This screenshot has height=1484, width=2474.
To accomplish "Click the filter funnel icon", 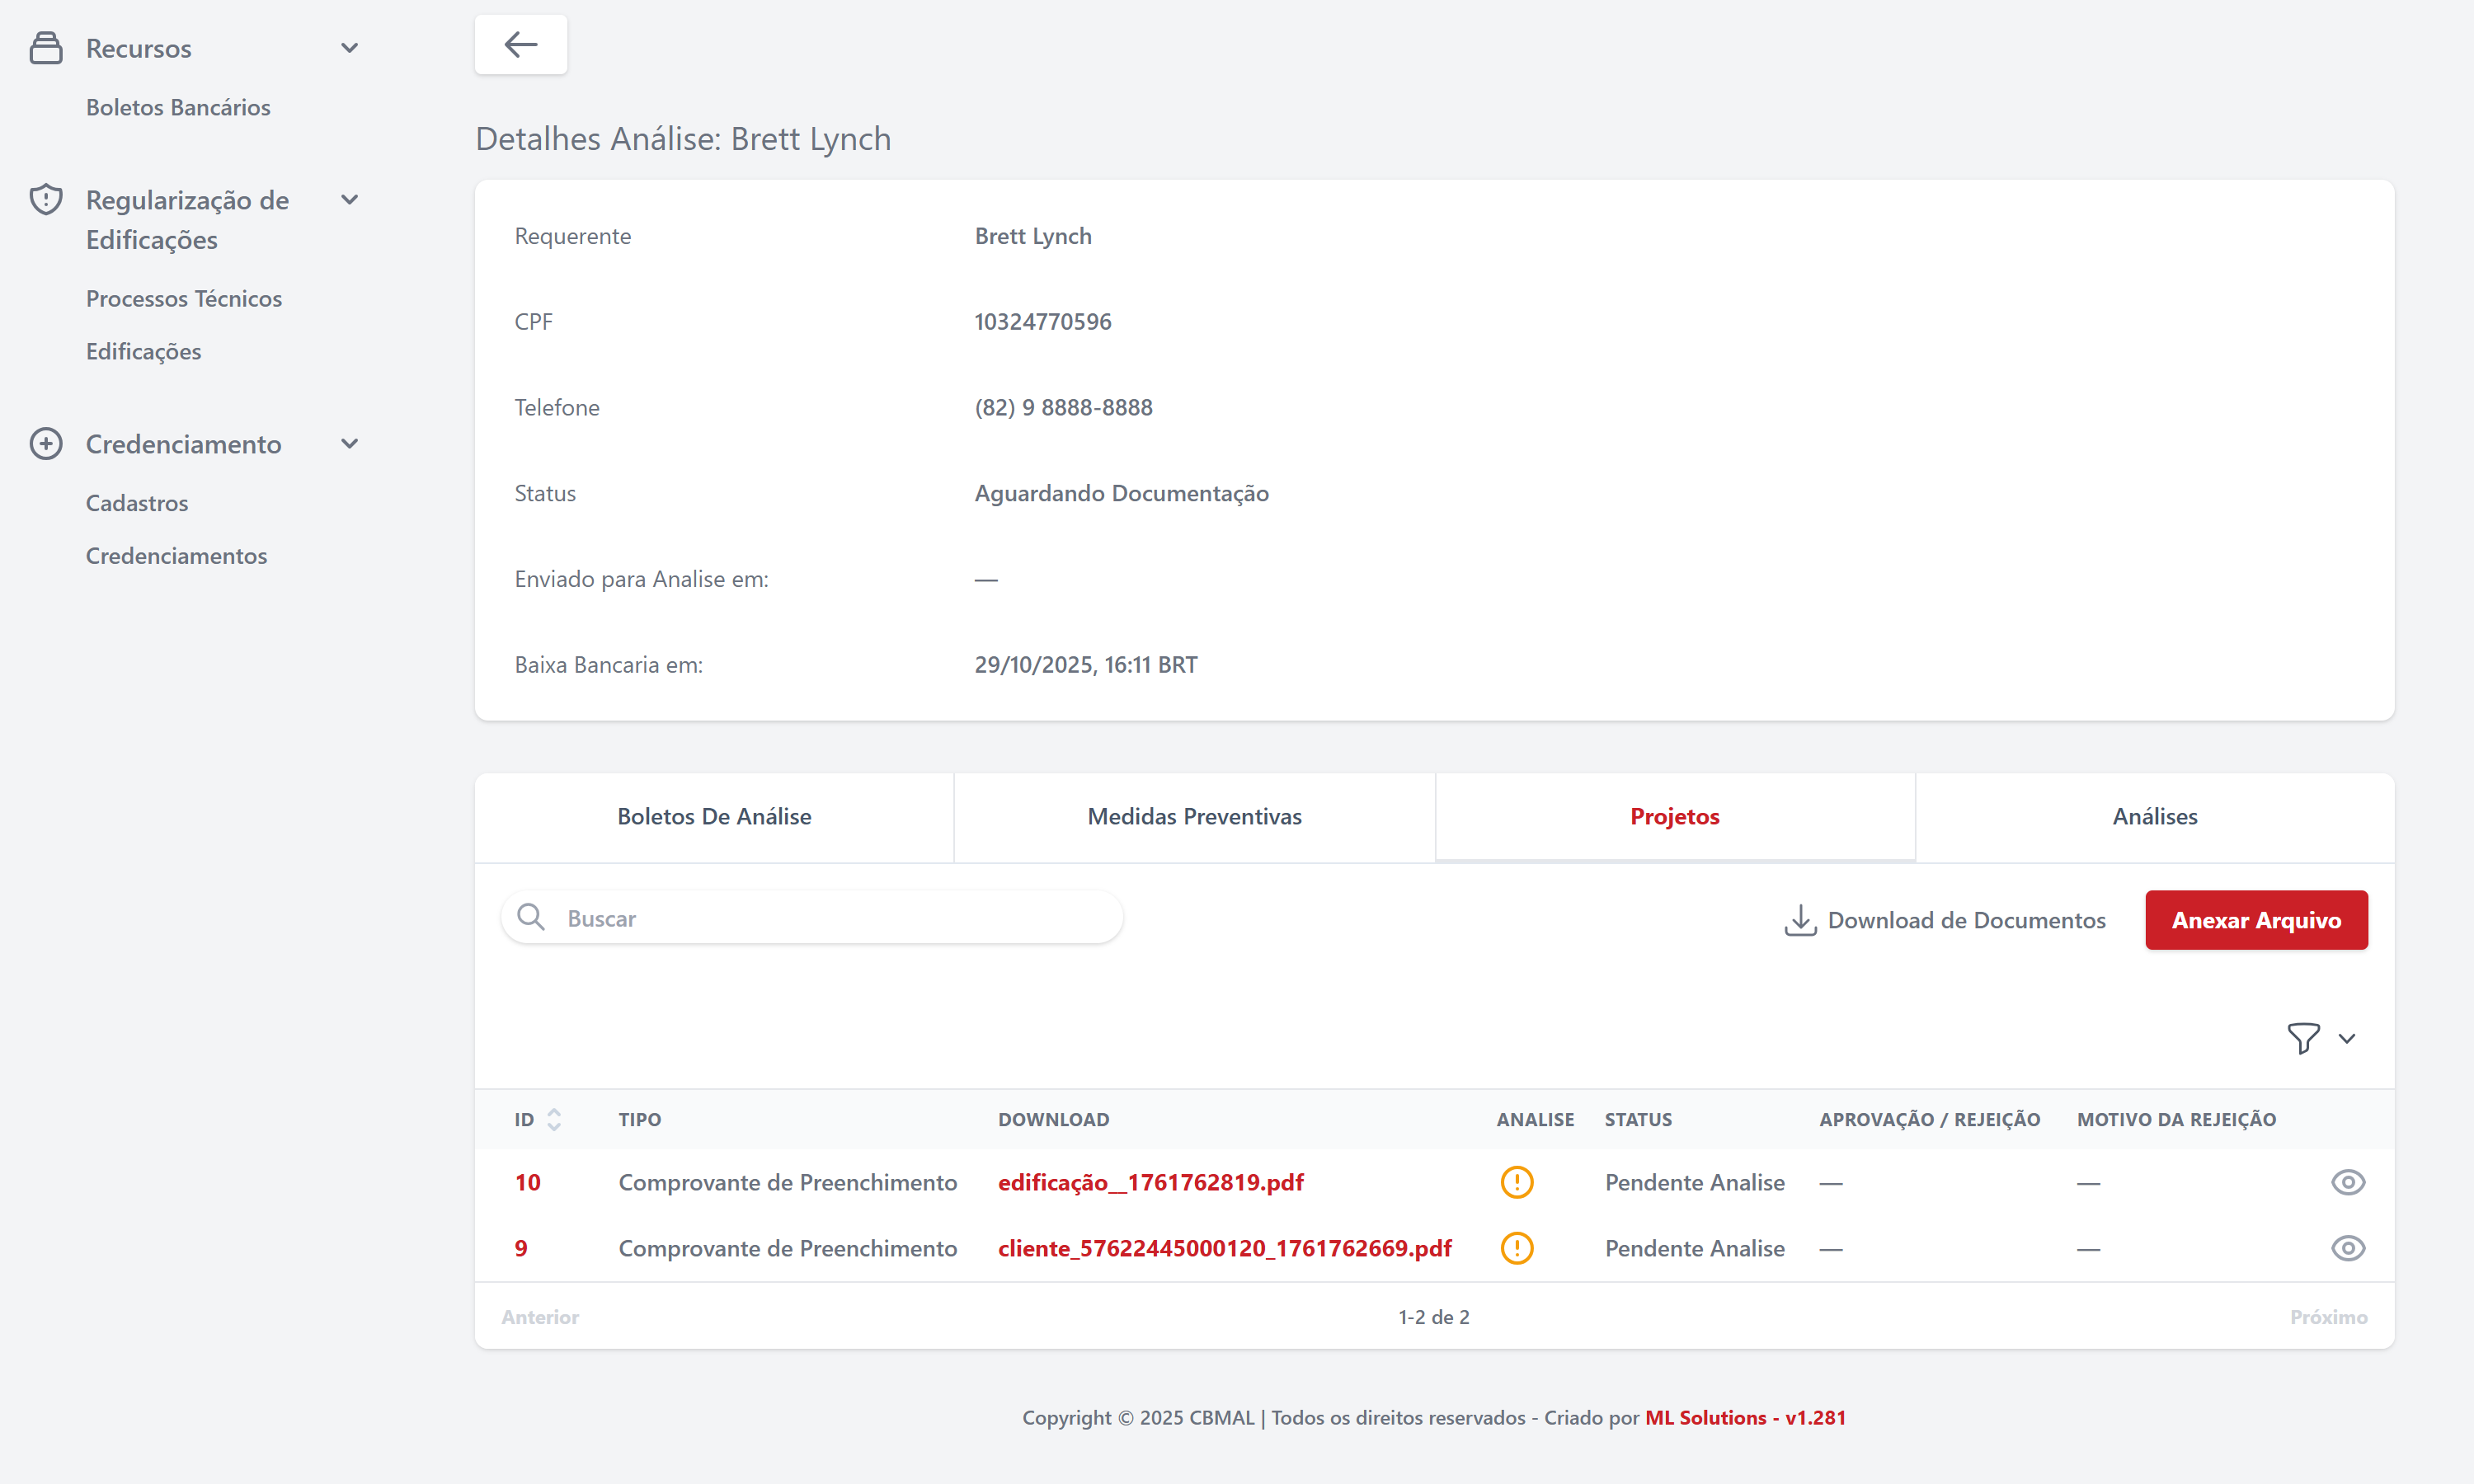I will [2303, 1038].
